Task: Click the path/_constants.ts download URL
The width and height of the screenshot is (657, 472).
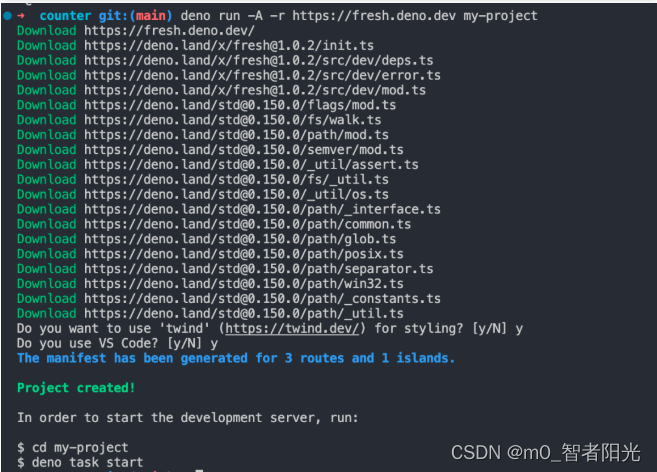Action: point(262,298)
